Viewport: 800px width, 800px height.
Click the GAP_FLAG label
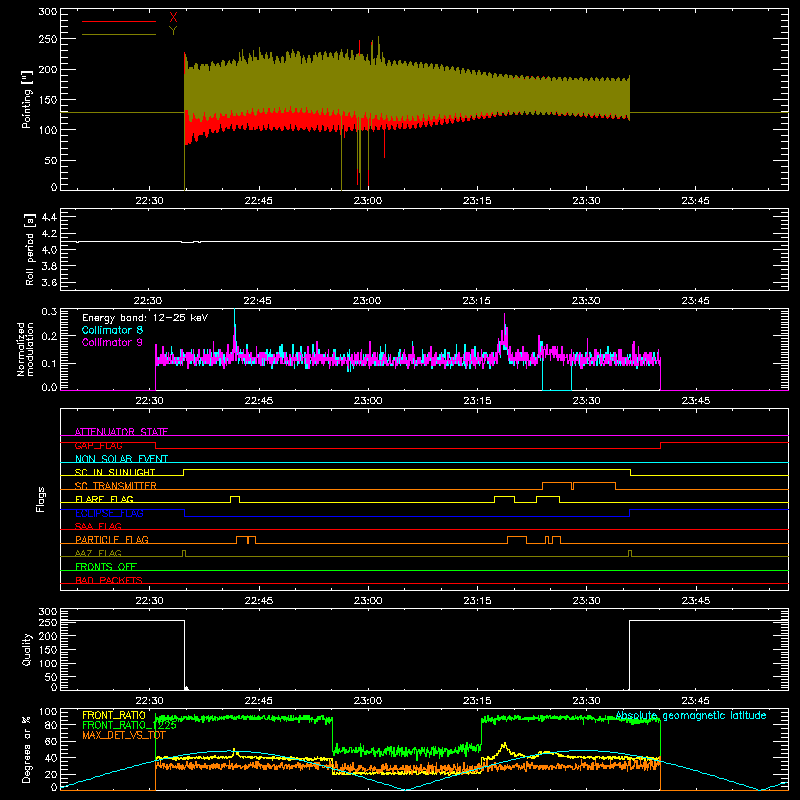point(98,445)
